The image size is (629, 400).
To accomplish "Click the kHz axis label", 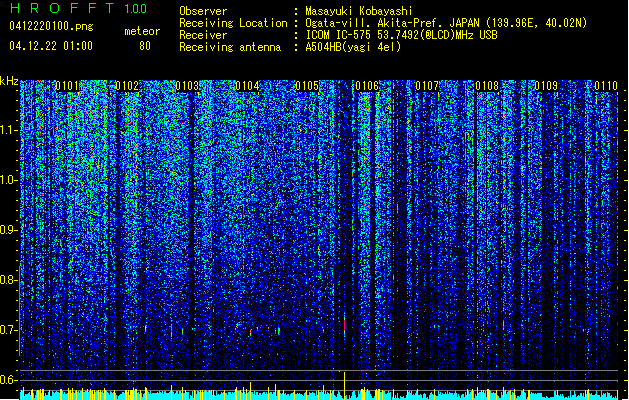I will tap(9, 81).
